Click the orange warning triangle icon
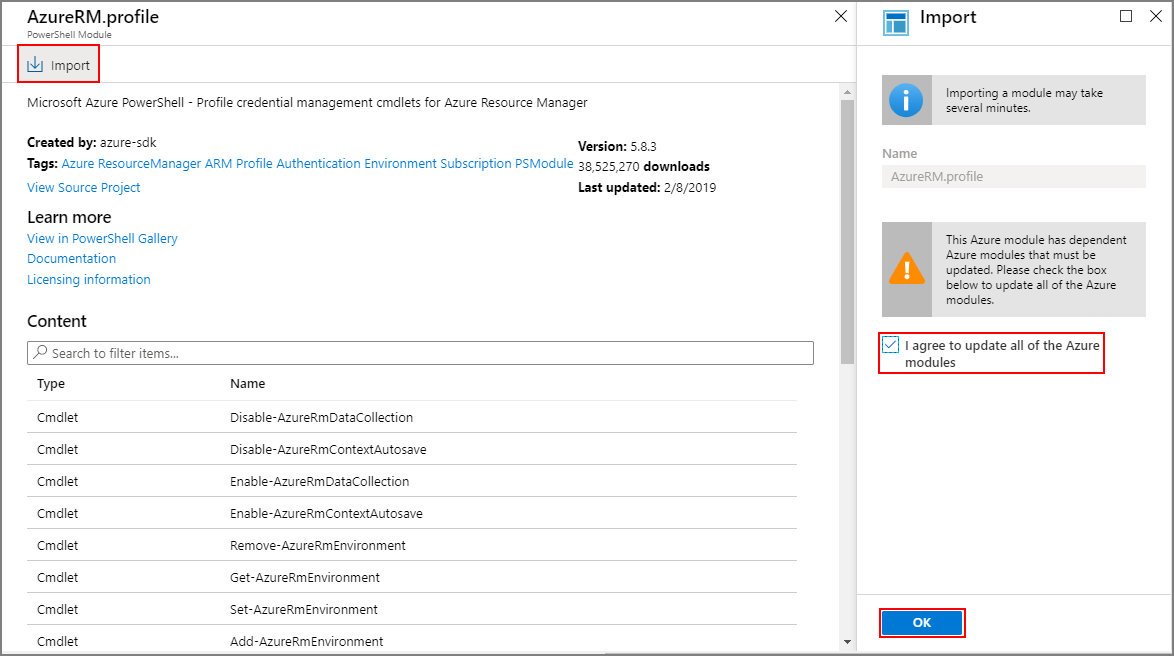The image size is (1174, 656). tap(907, 268)
